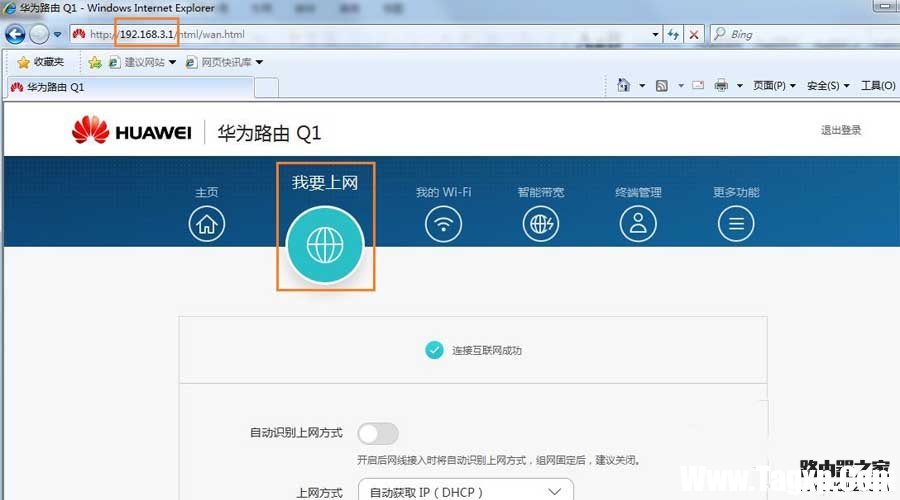900x500 pixels.
Task: Open the 安全(S) menu
Action: [x=828, y=86]
